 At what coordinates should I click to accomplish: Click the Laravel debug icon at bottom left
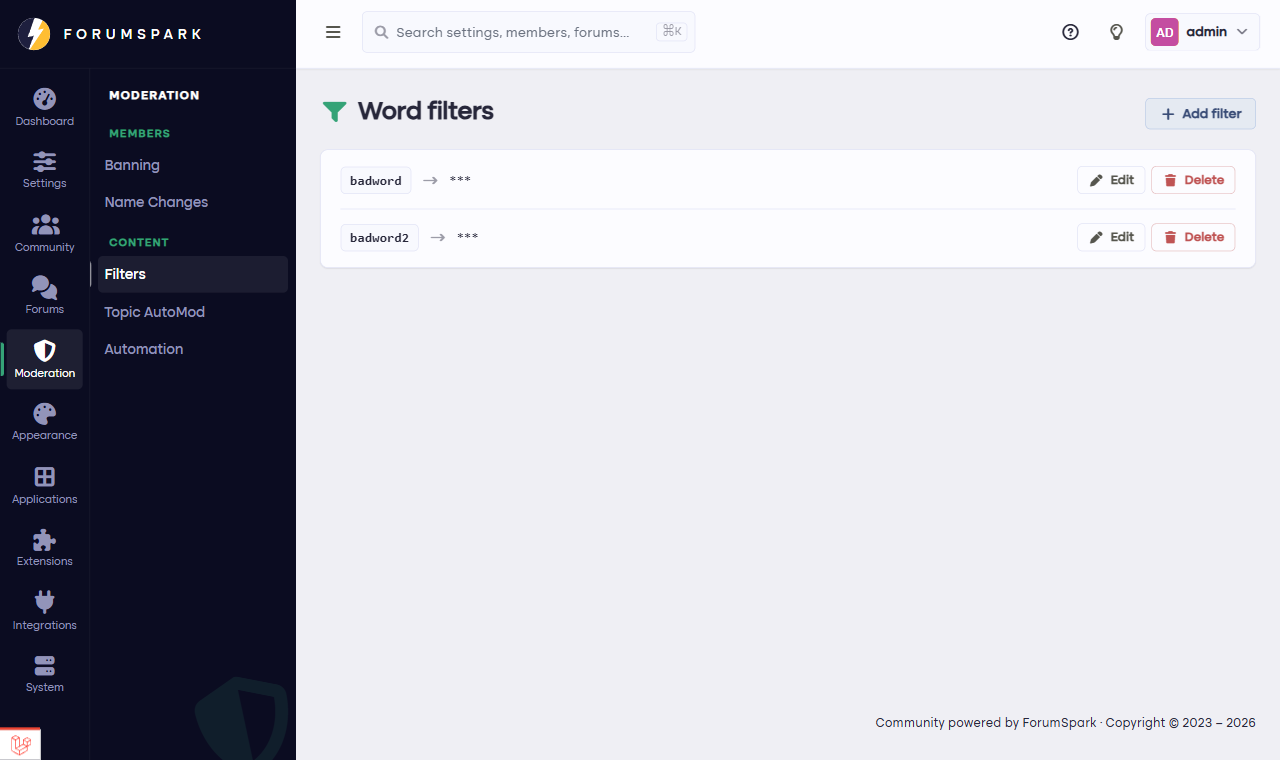point(20,744)
